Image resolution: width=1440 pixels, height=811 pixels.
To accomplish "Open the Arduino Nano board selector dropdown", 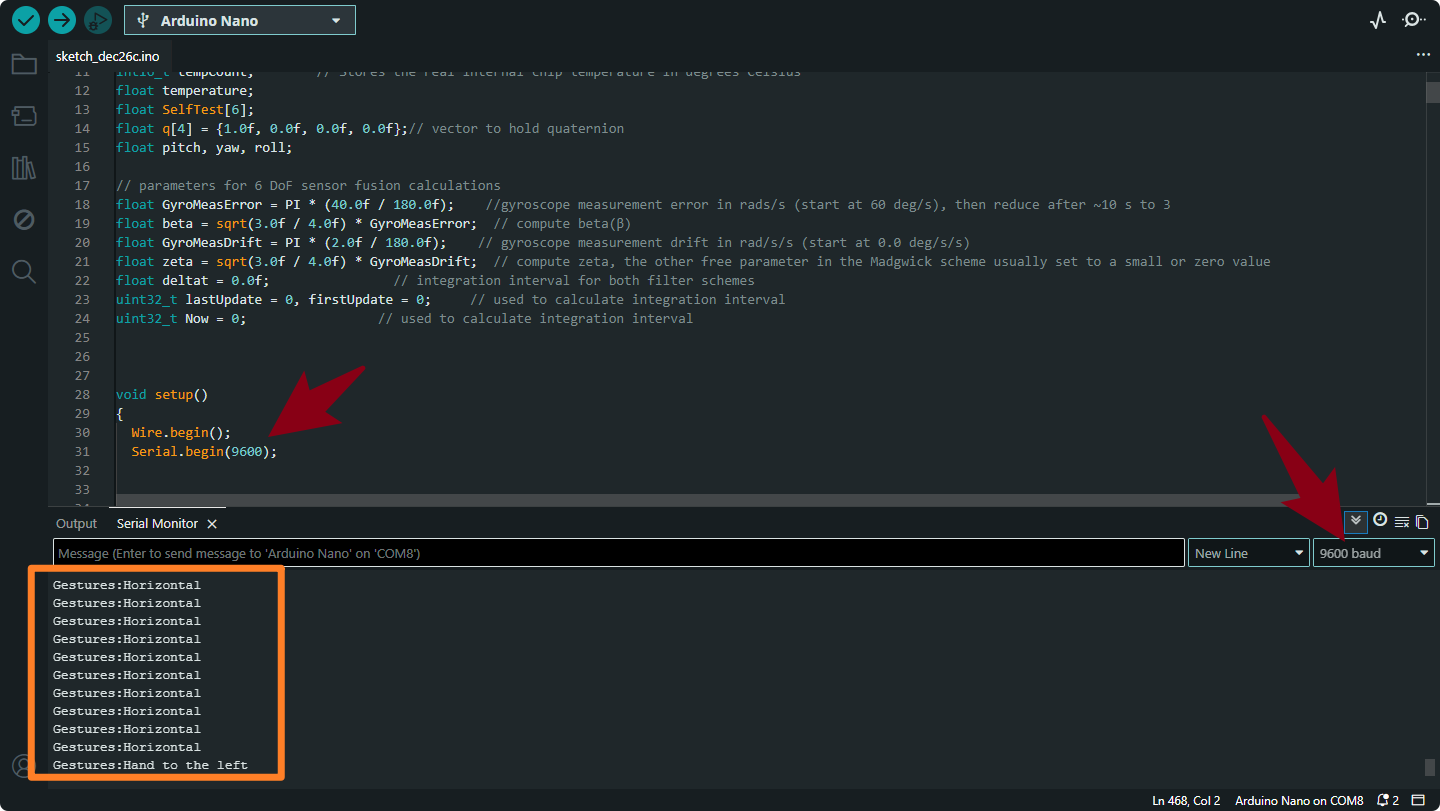I will click(x=240, y=20).
